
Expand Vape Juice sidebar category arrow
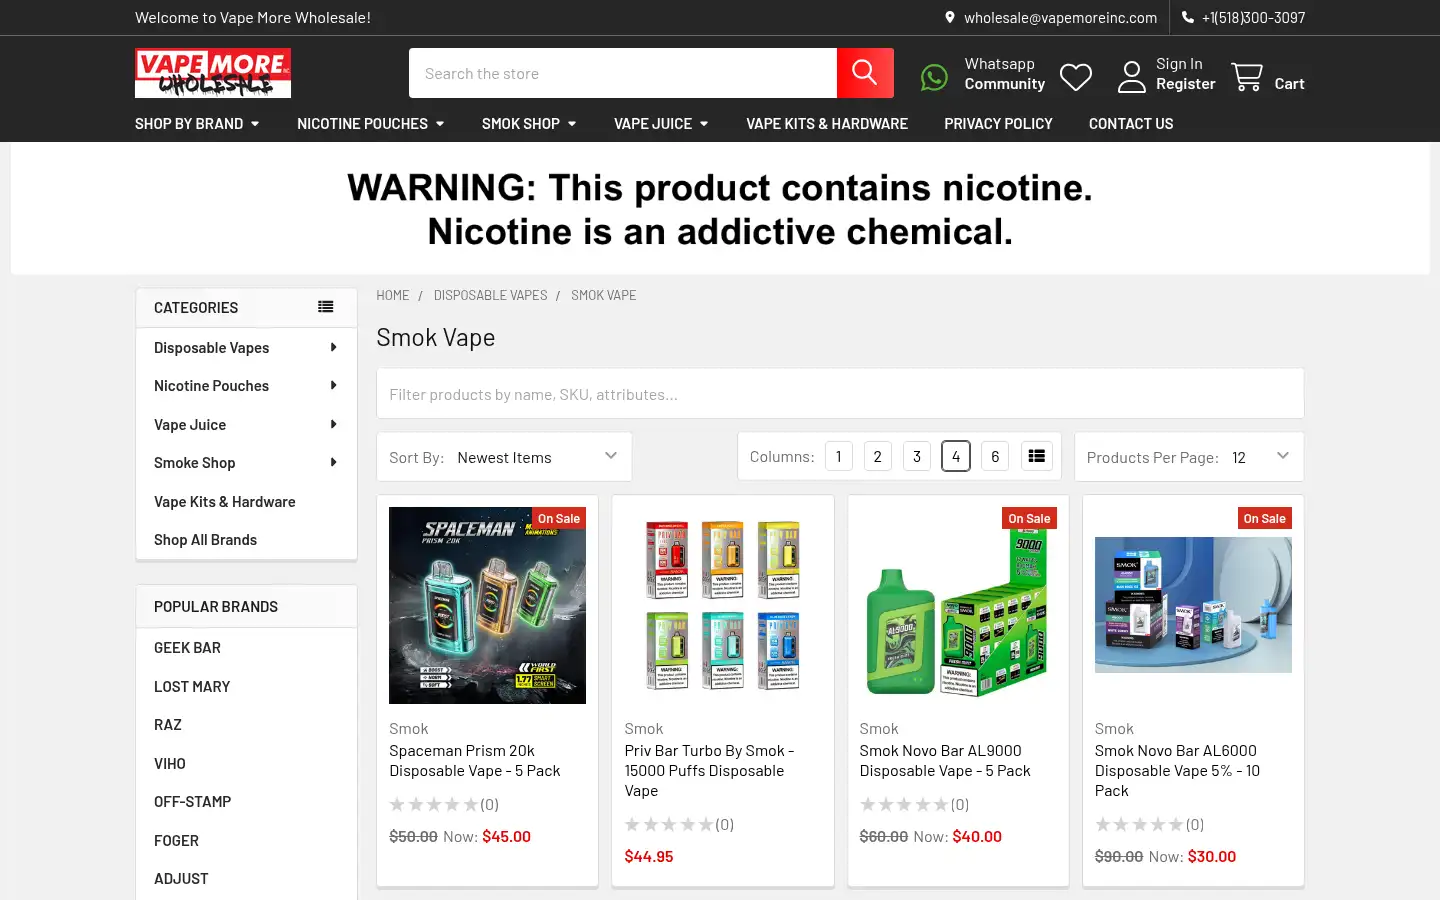point(334,424)
